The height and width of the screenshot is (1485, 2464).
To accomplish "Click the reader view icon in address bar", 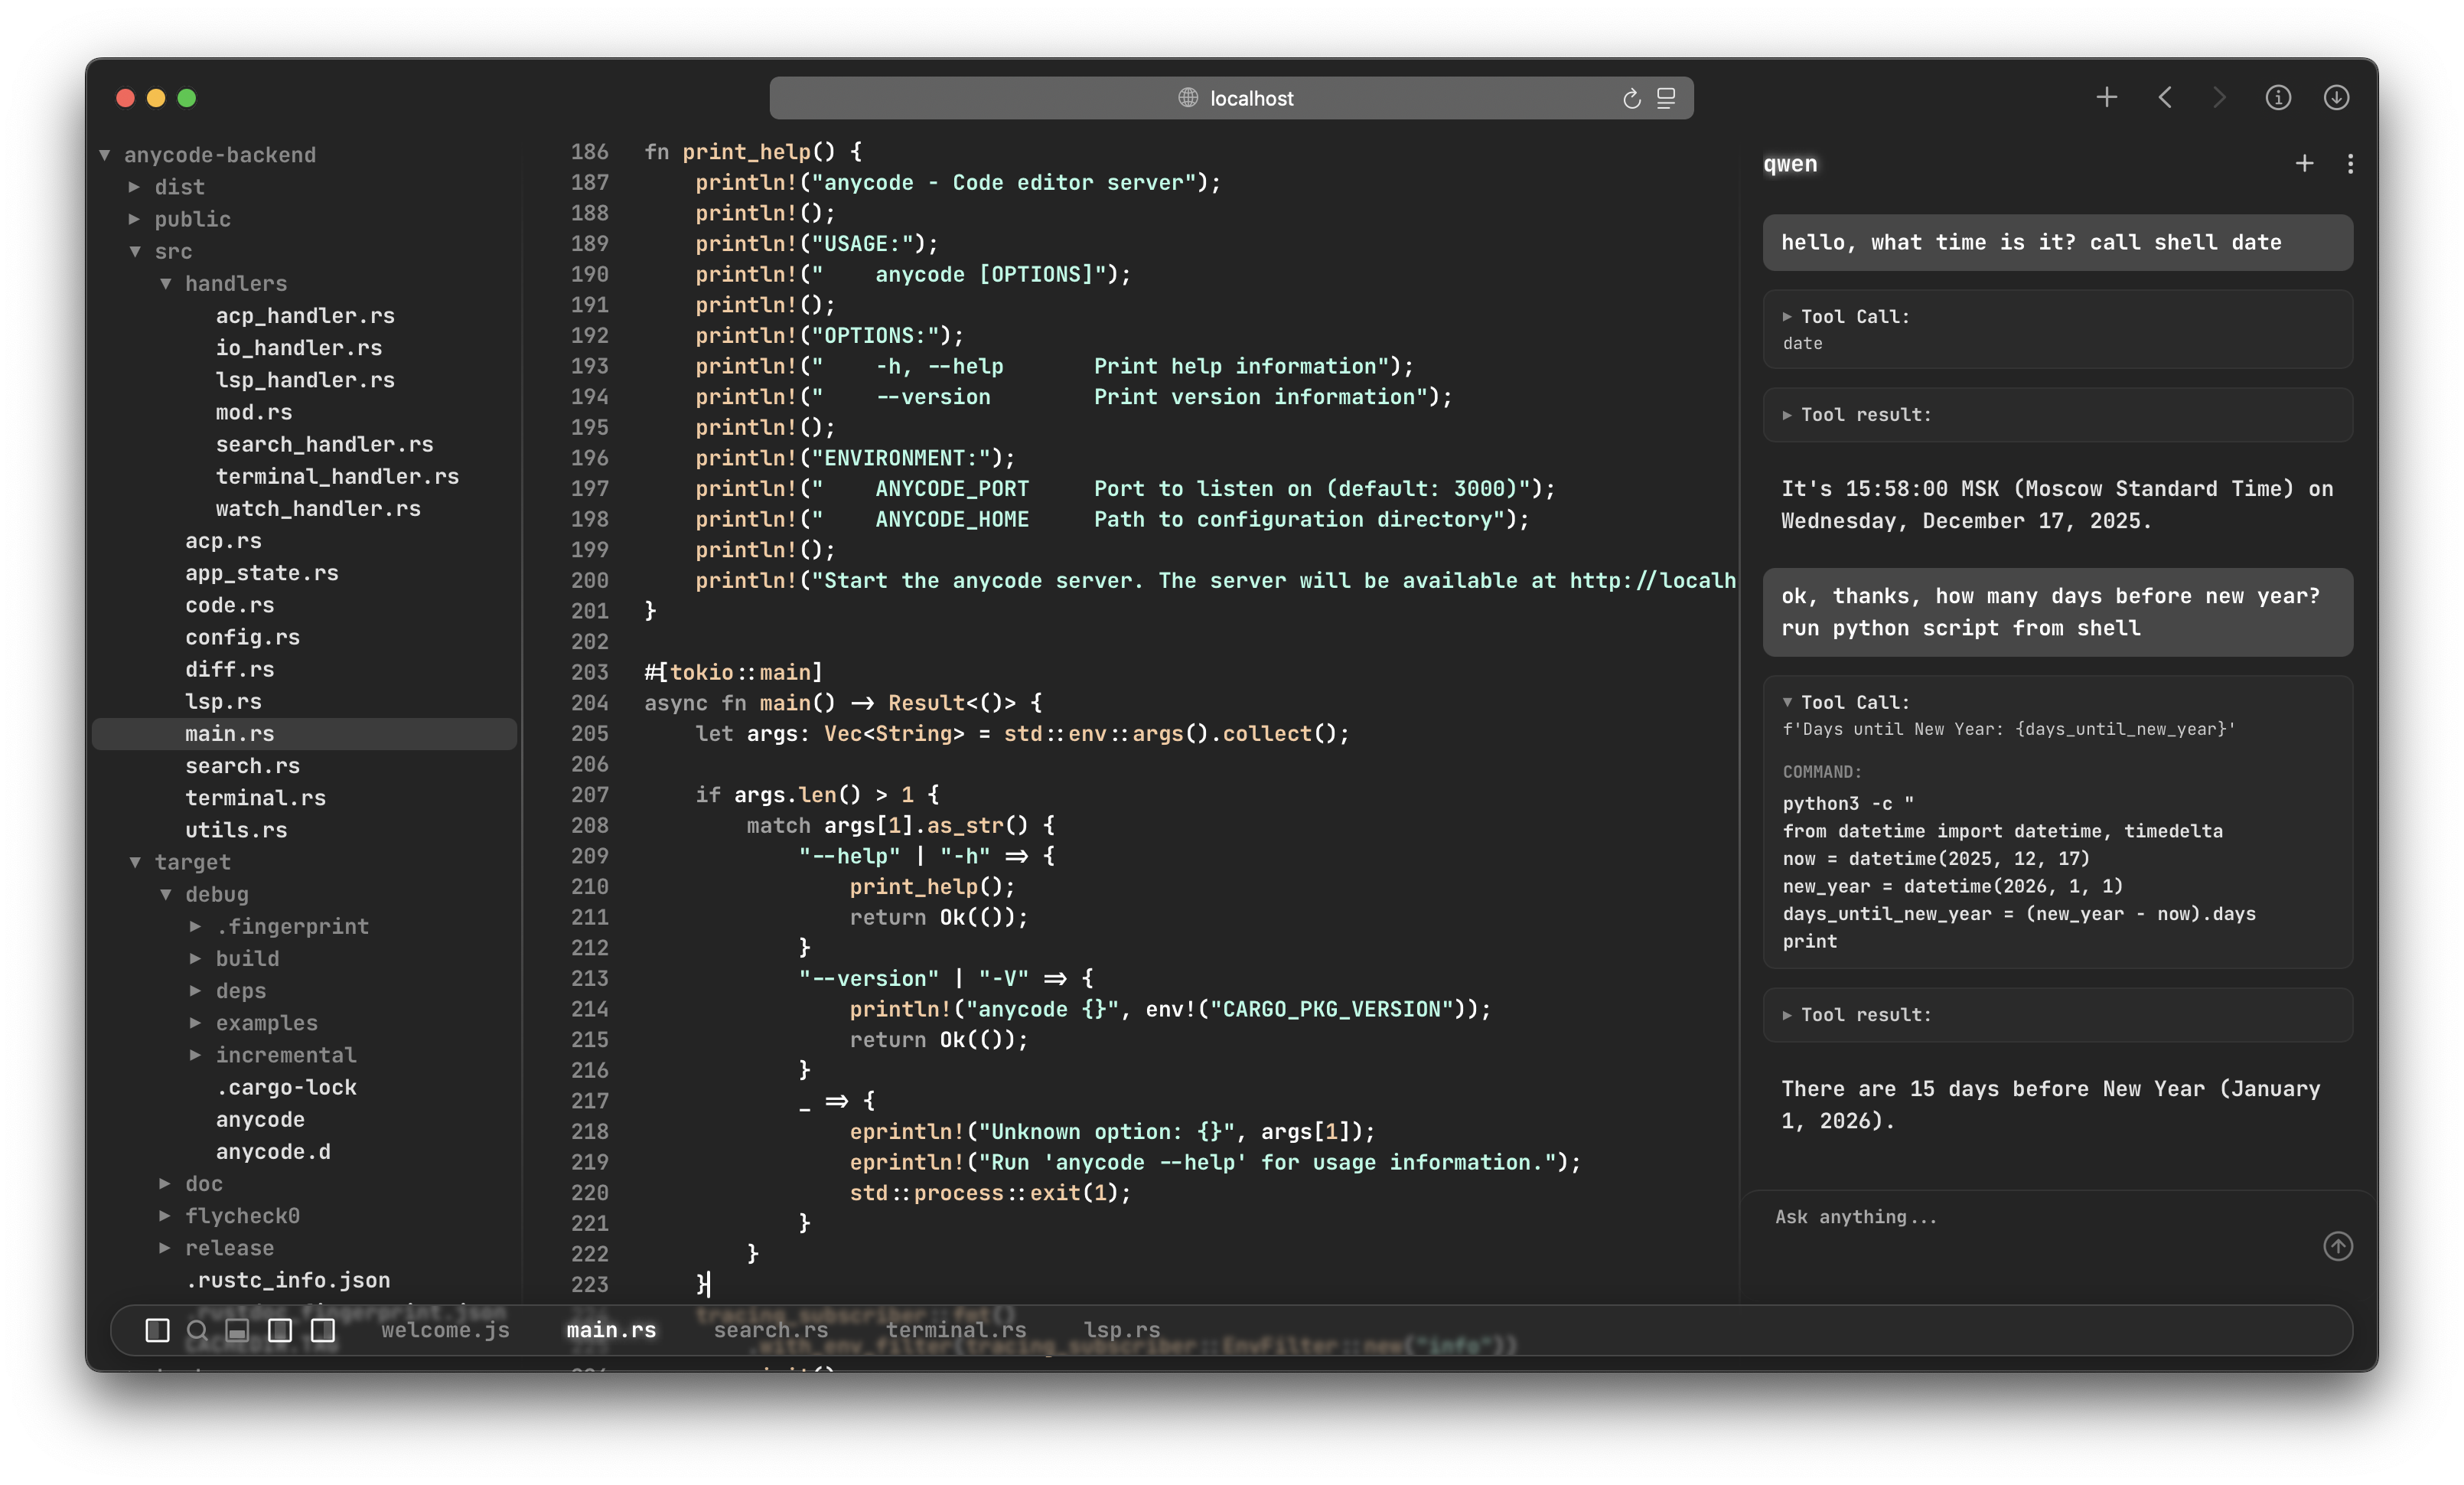I will (x=1666, y=98).
